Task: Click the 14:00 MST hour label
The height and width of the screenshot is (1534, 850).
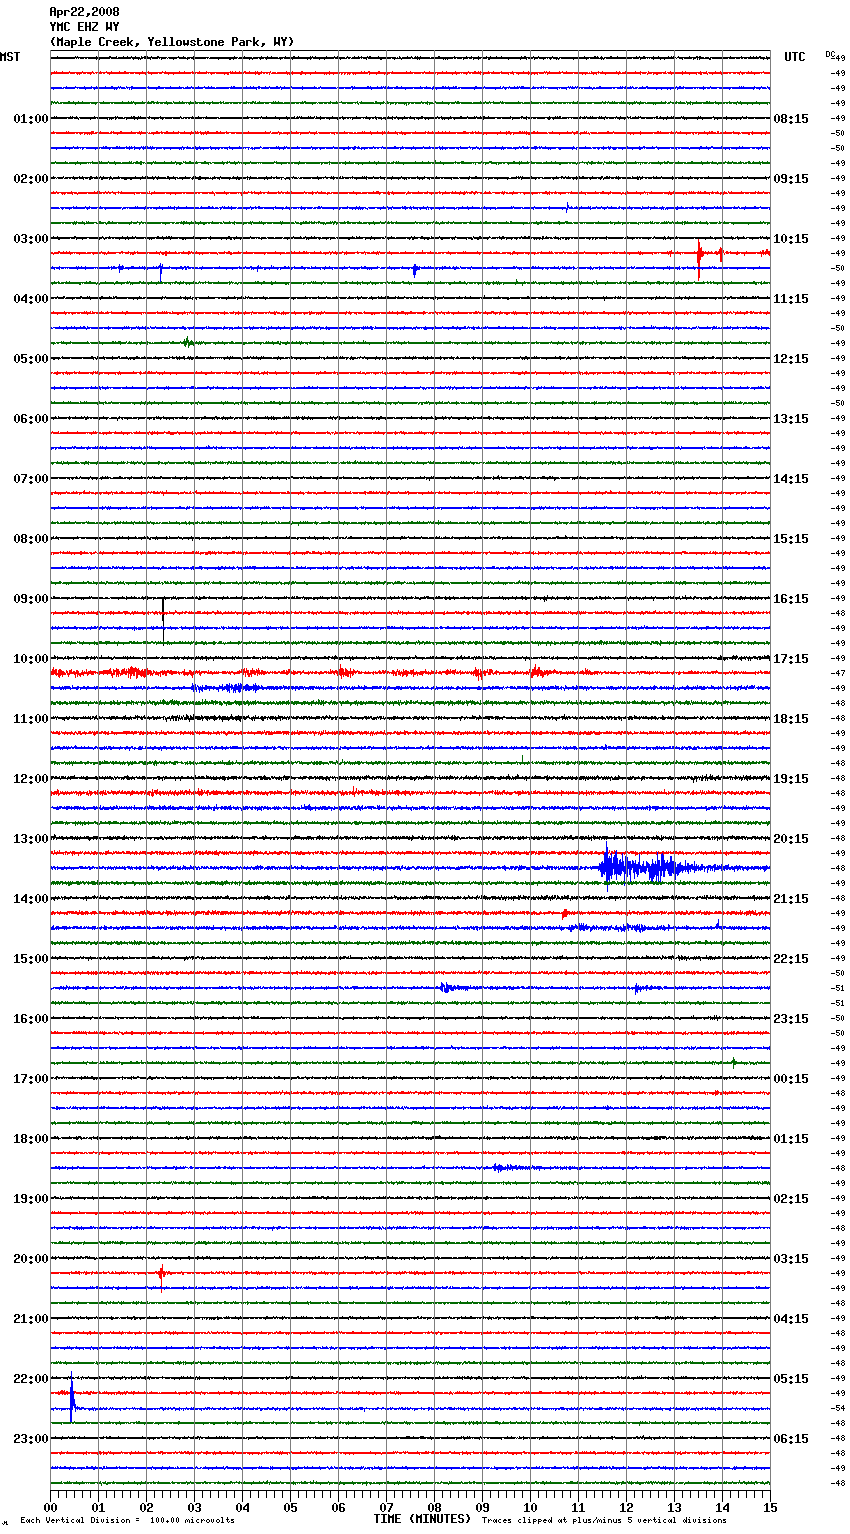Action: pos(31,899)
